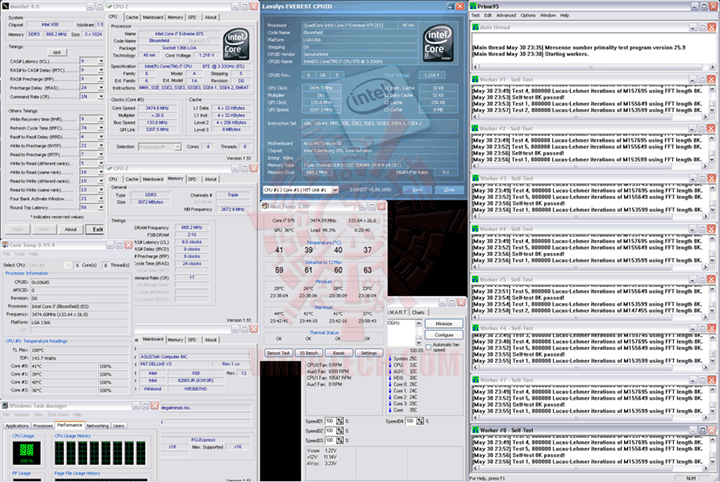Open Charts tab in SpeedFan

tap(418, 313)
